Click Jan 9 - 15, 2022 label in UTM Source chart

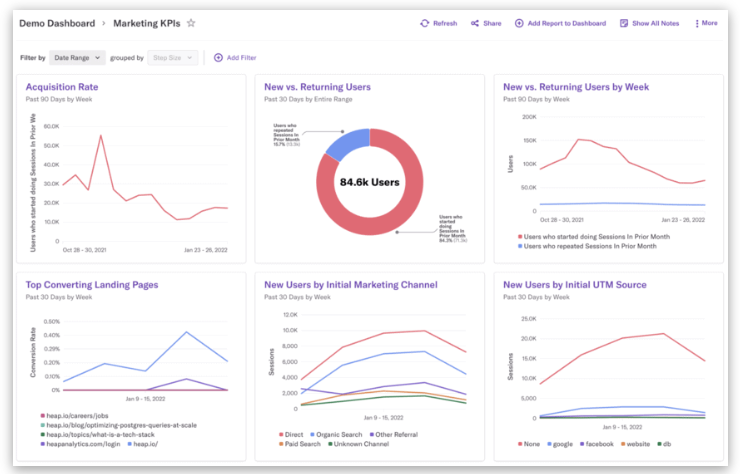622,427
